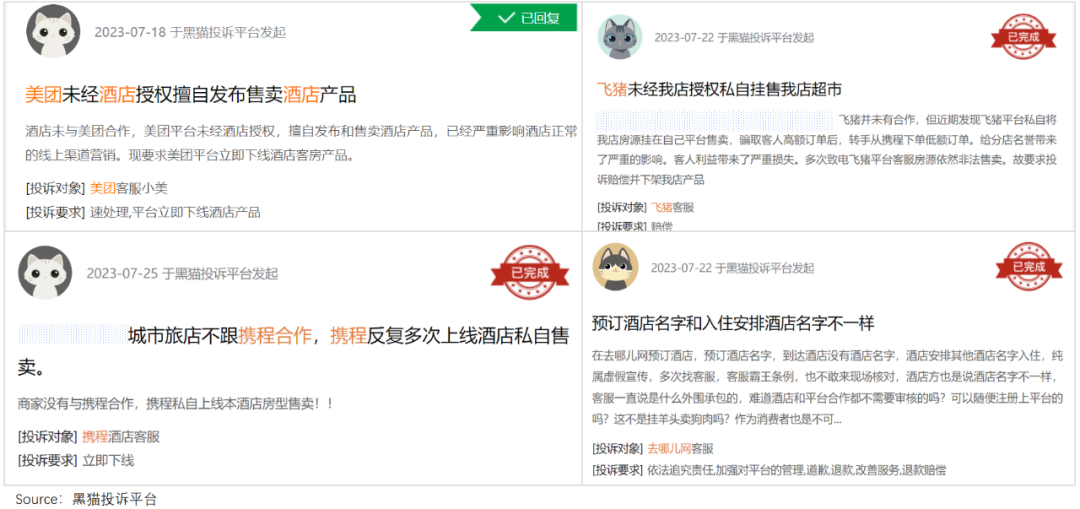Click the green 已回复 status ribbon
The image size is (1080, 509).
tap(523, 18)
